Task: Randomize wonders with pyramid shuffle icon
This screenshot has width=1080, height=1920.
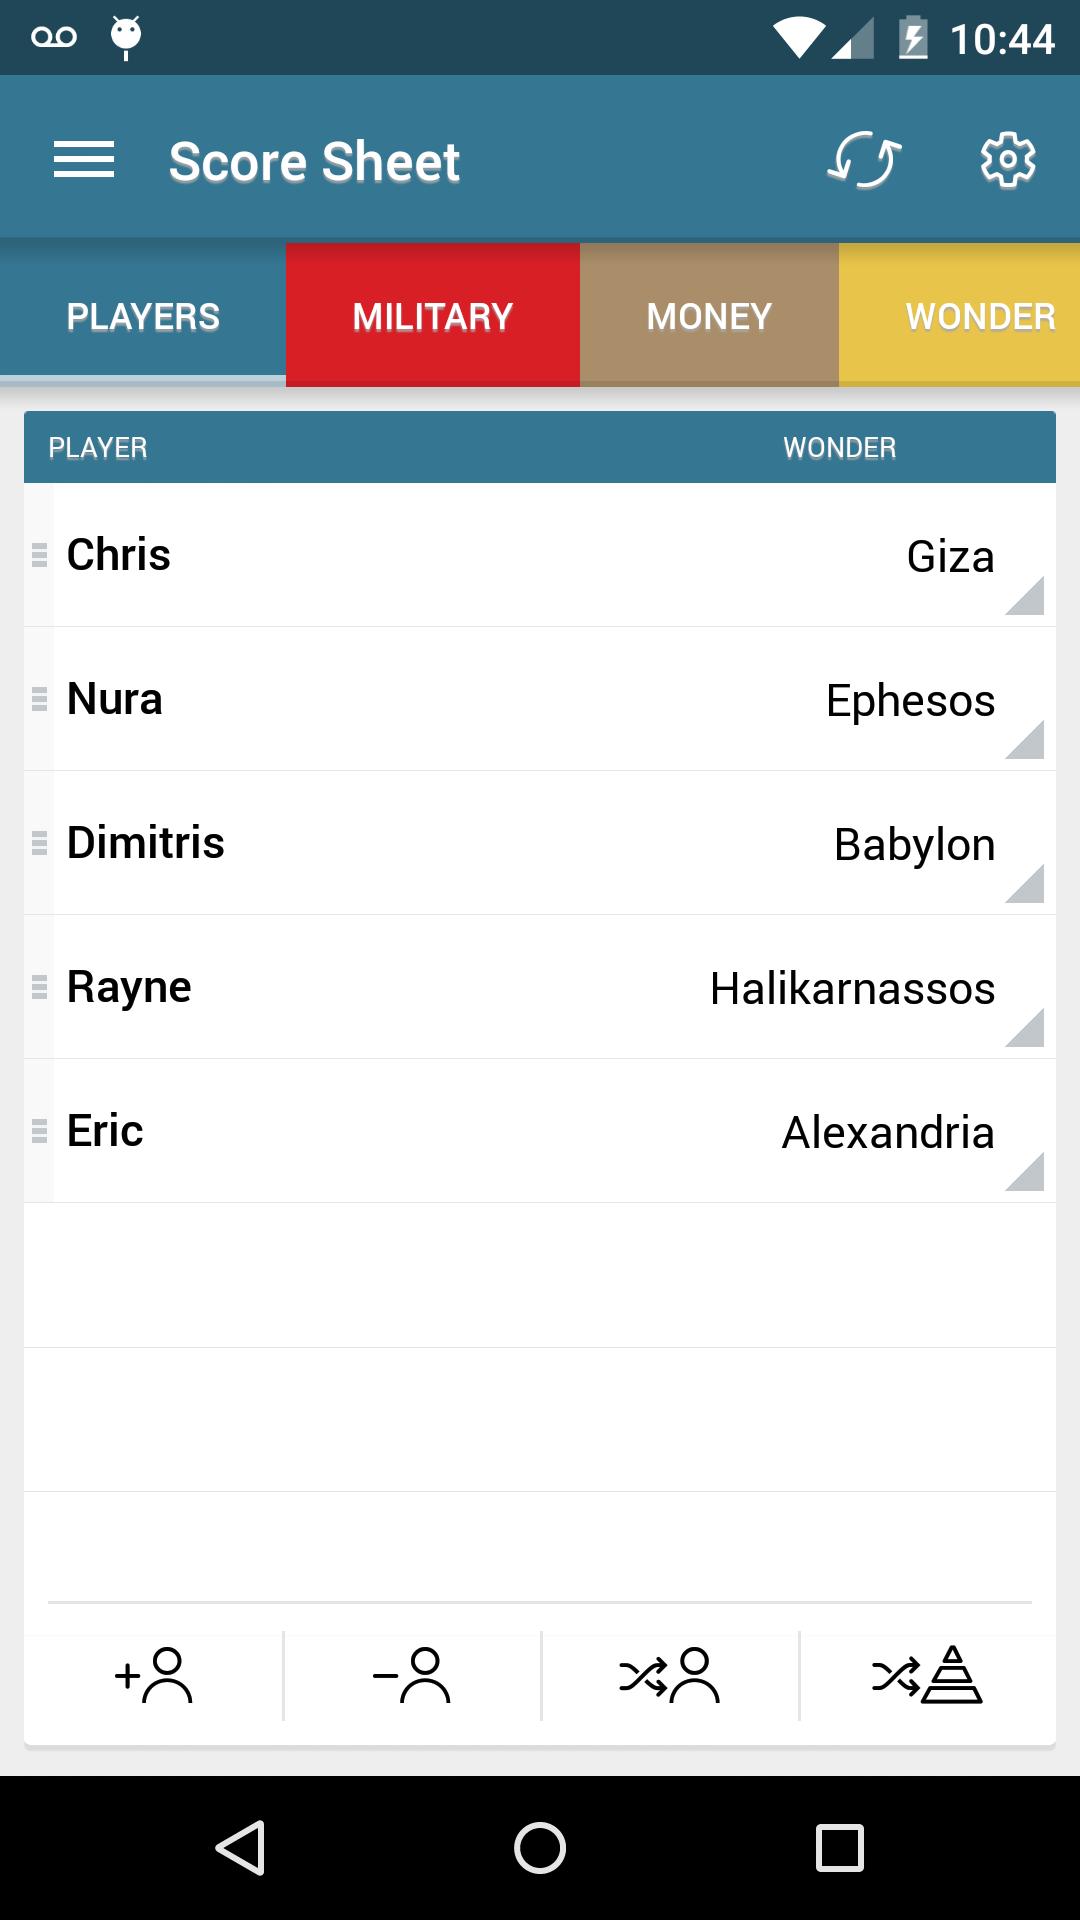Action: pos(927,1675)
